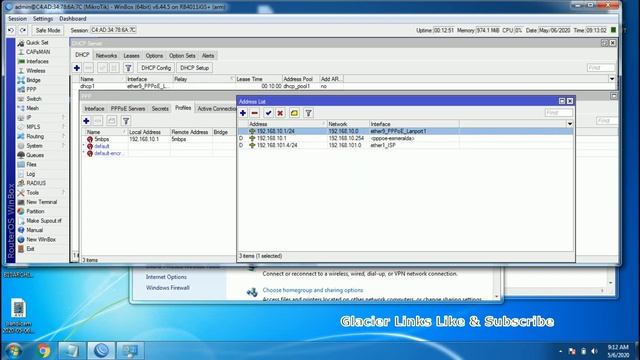This screenshot has height=360, width=640.
Task: Switch to Option Sets tab
Action: [x=182, y=56]
